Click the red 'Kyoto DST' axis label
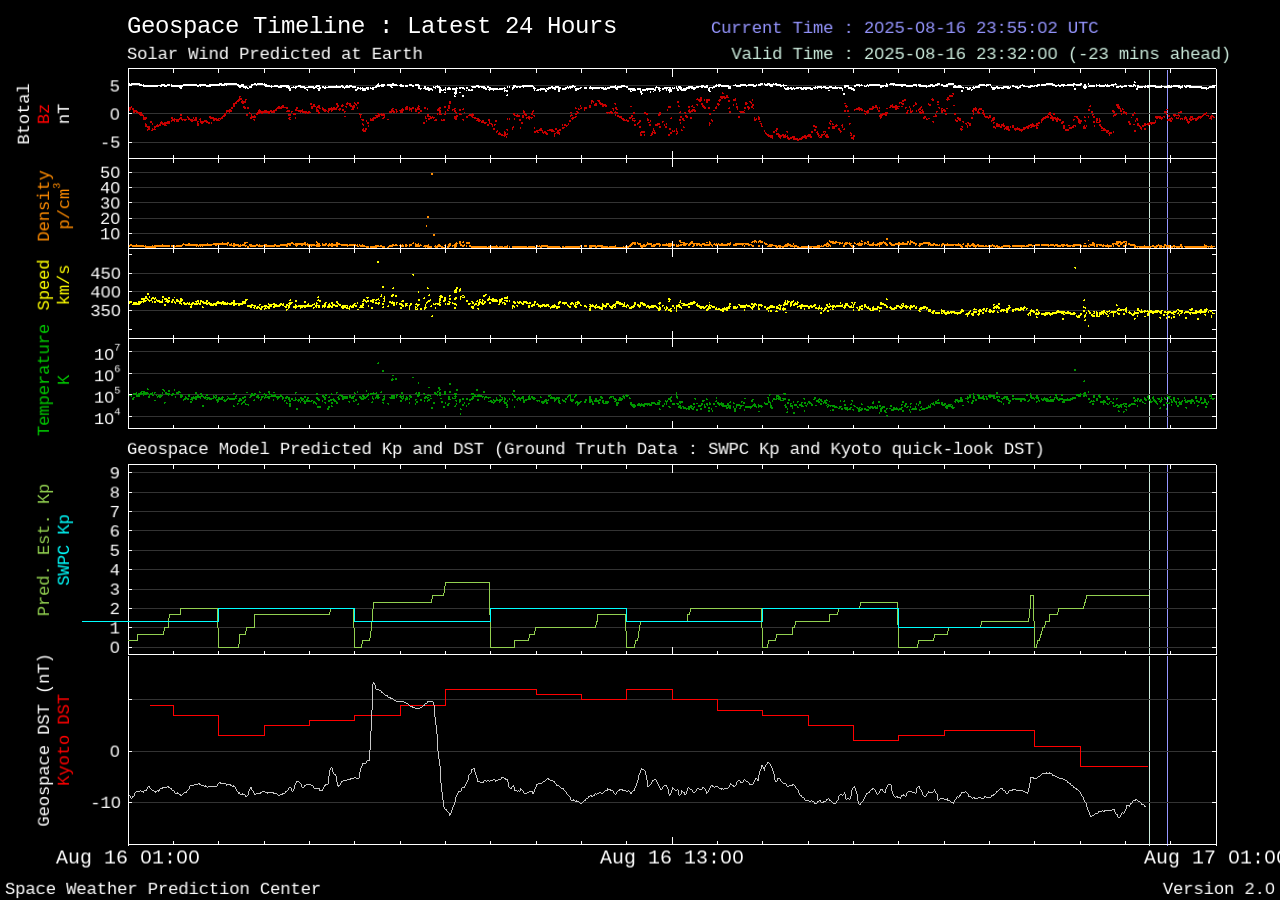Image resolution: width=1280 pixels, height=900 pixels. [64, 740]
